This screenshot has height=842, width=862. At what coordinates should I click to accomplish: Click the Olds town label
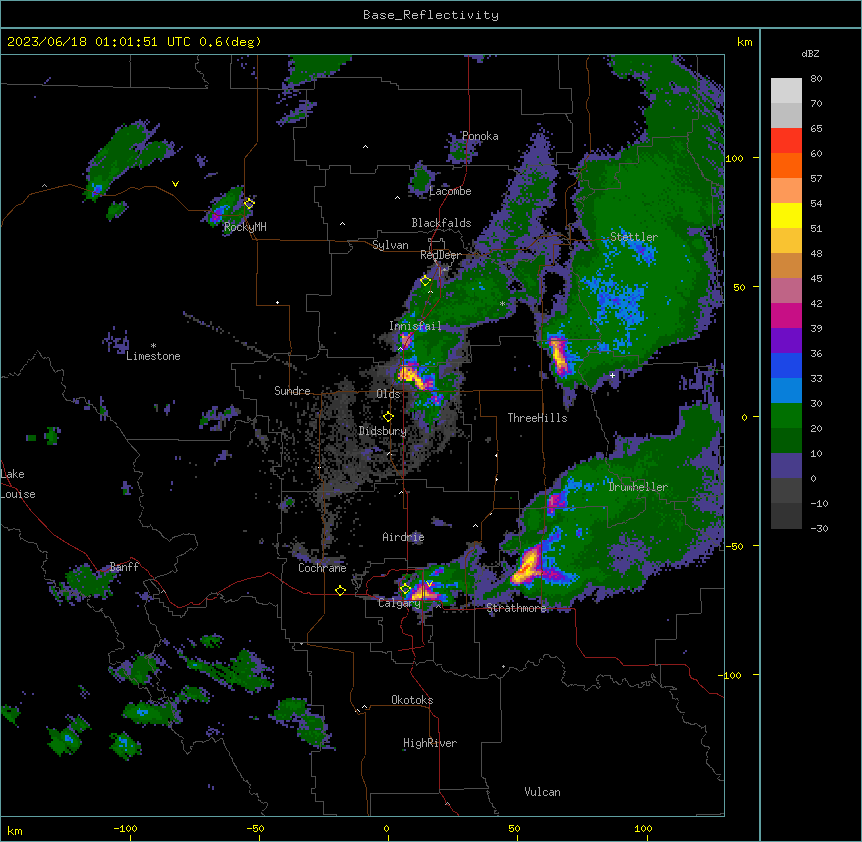click(388, 394)
